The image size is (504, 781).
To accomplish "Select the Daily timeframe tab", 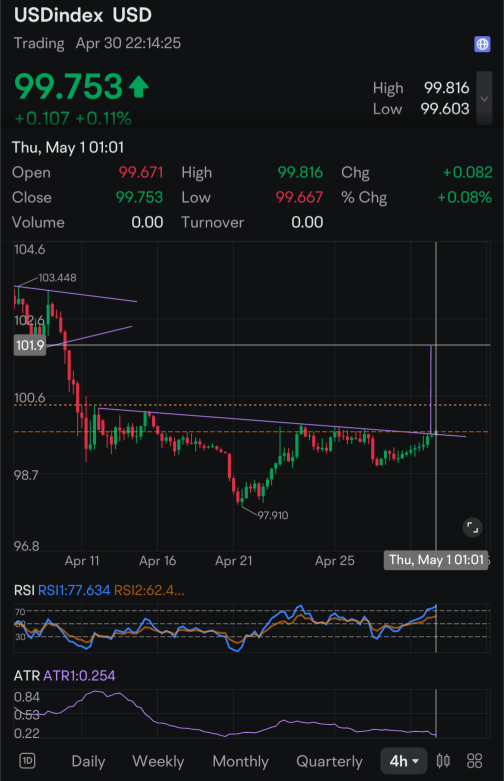I will click(x=88, y=761).
